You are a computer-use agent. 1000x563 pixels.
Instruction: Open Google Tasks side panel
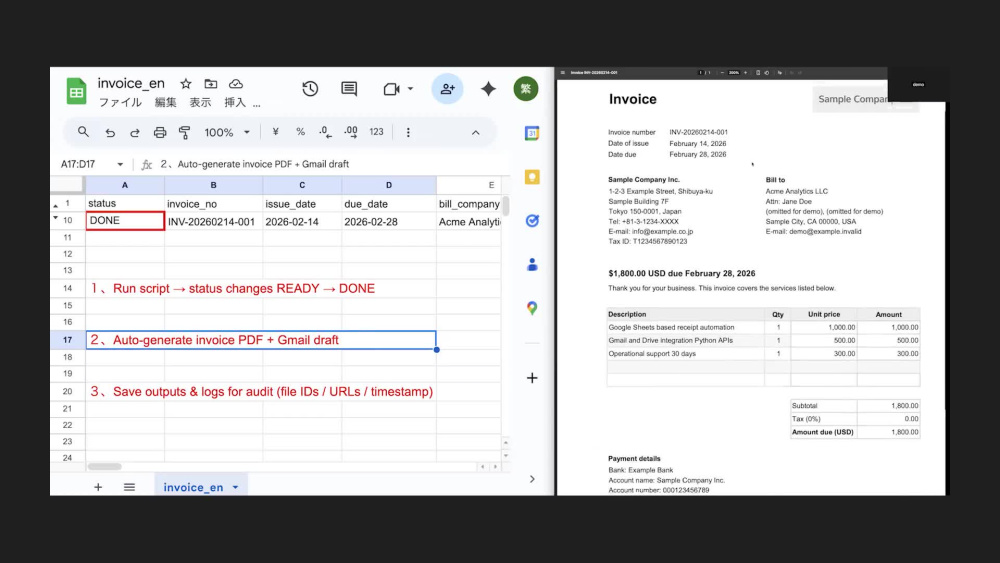coord(532,221)
